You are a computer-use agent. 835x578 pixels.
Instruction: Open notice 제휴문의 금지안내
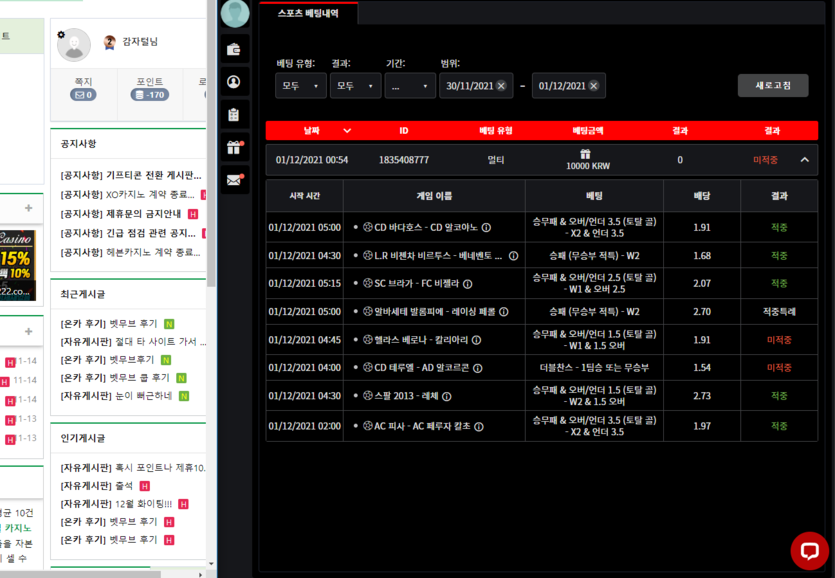(121, 214)
